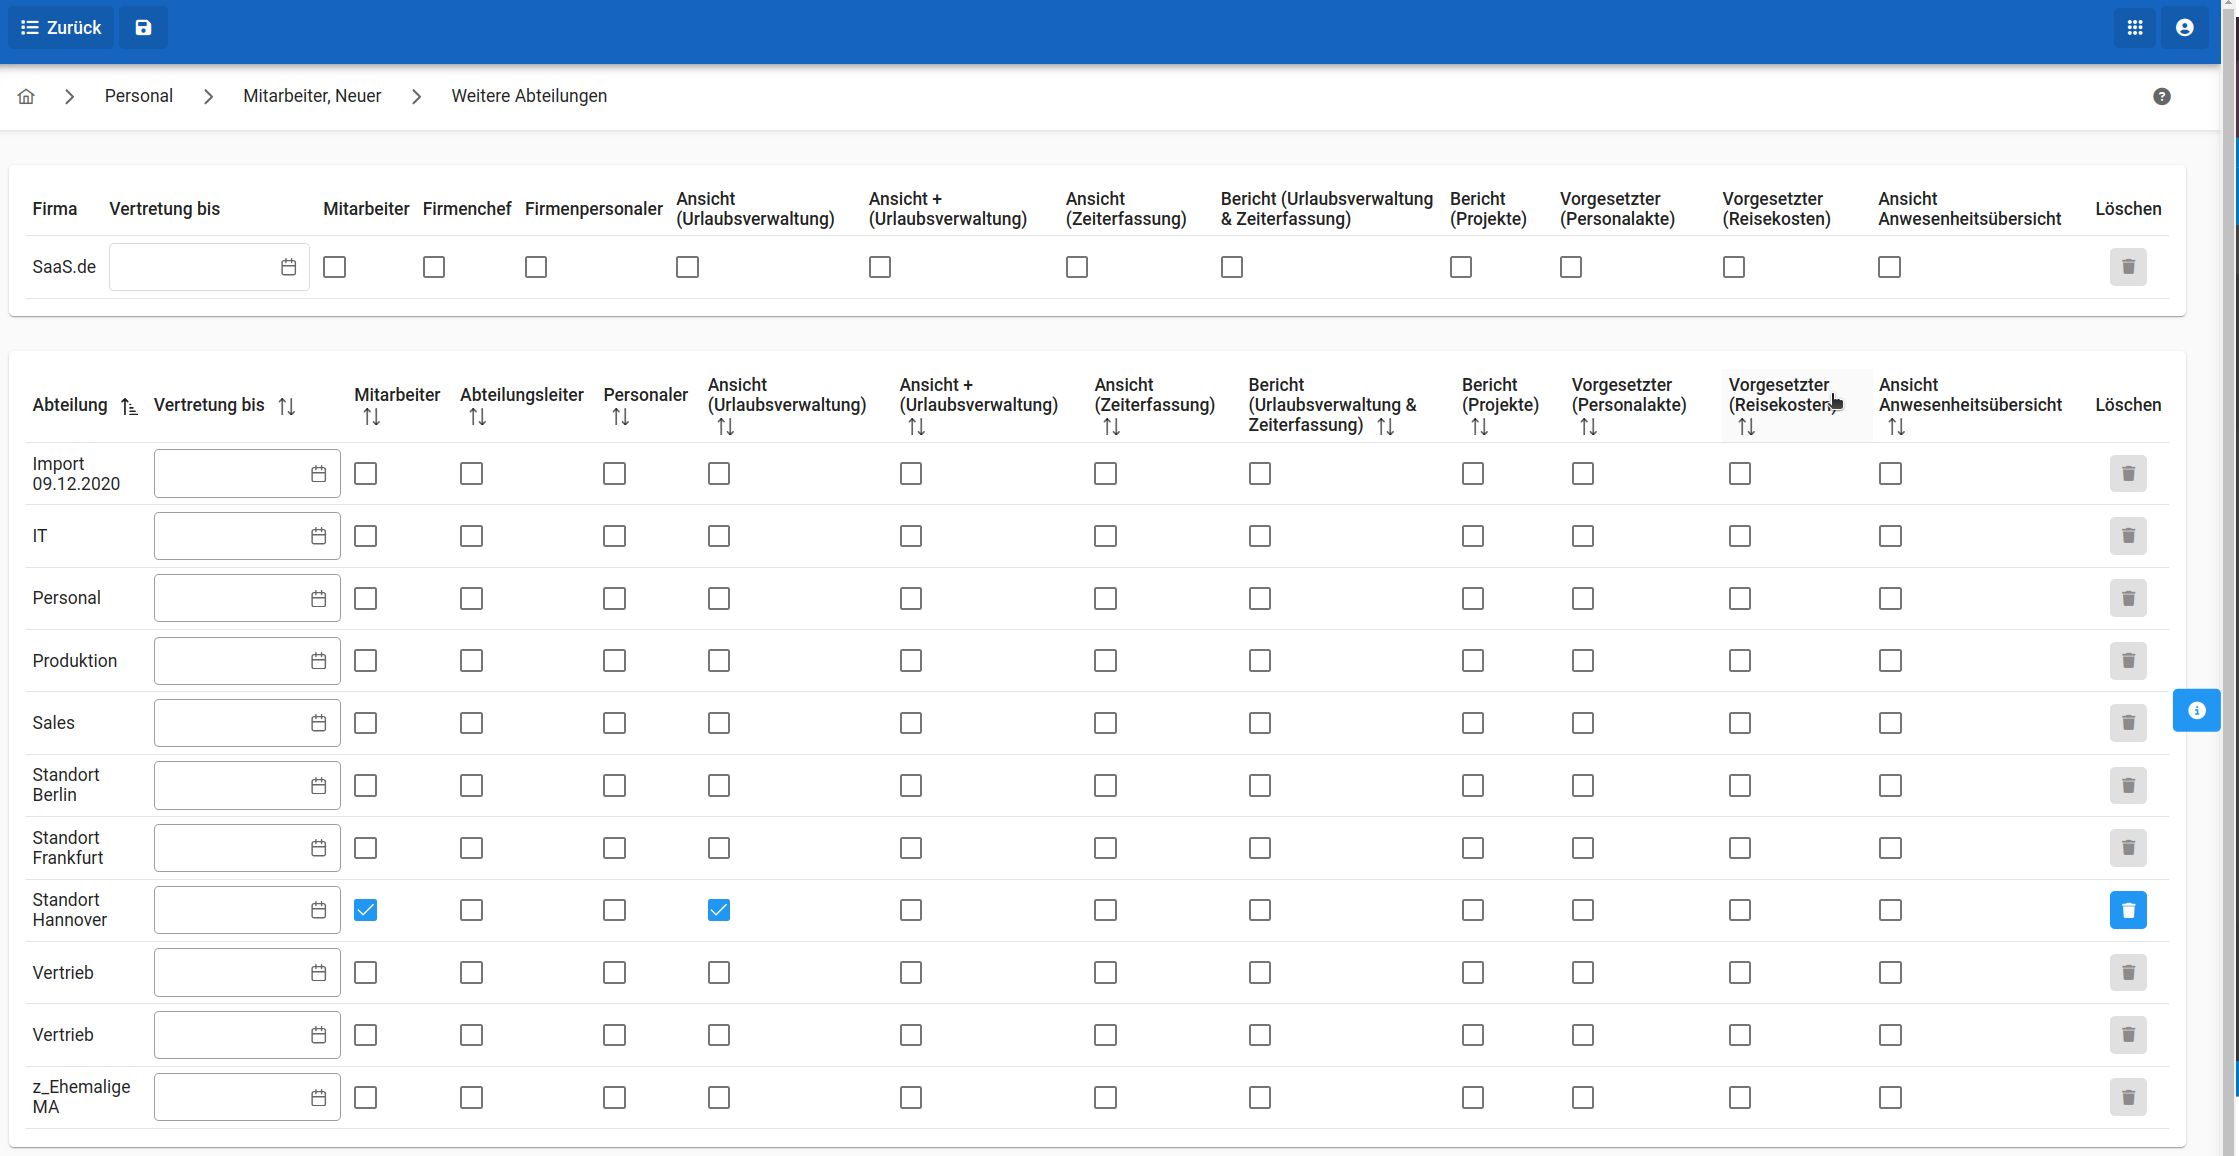Open calendar picker in Personal row
The height and width of the screenshot is (1156, 2239).
click(x=318, y=598)
